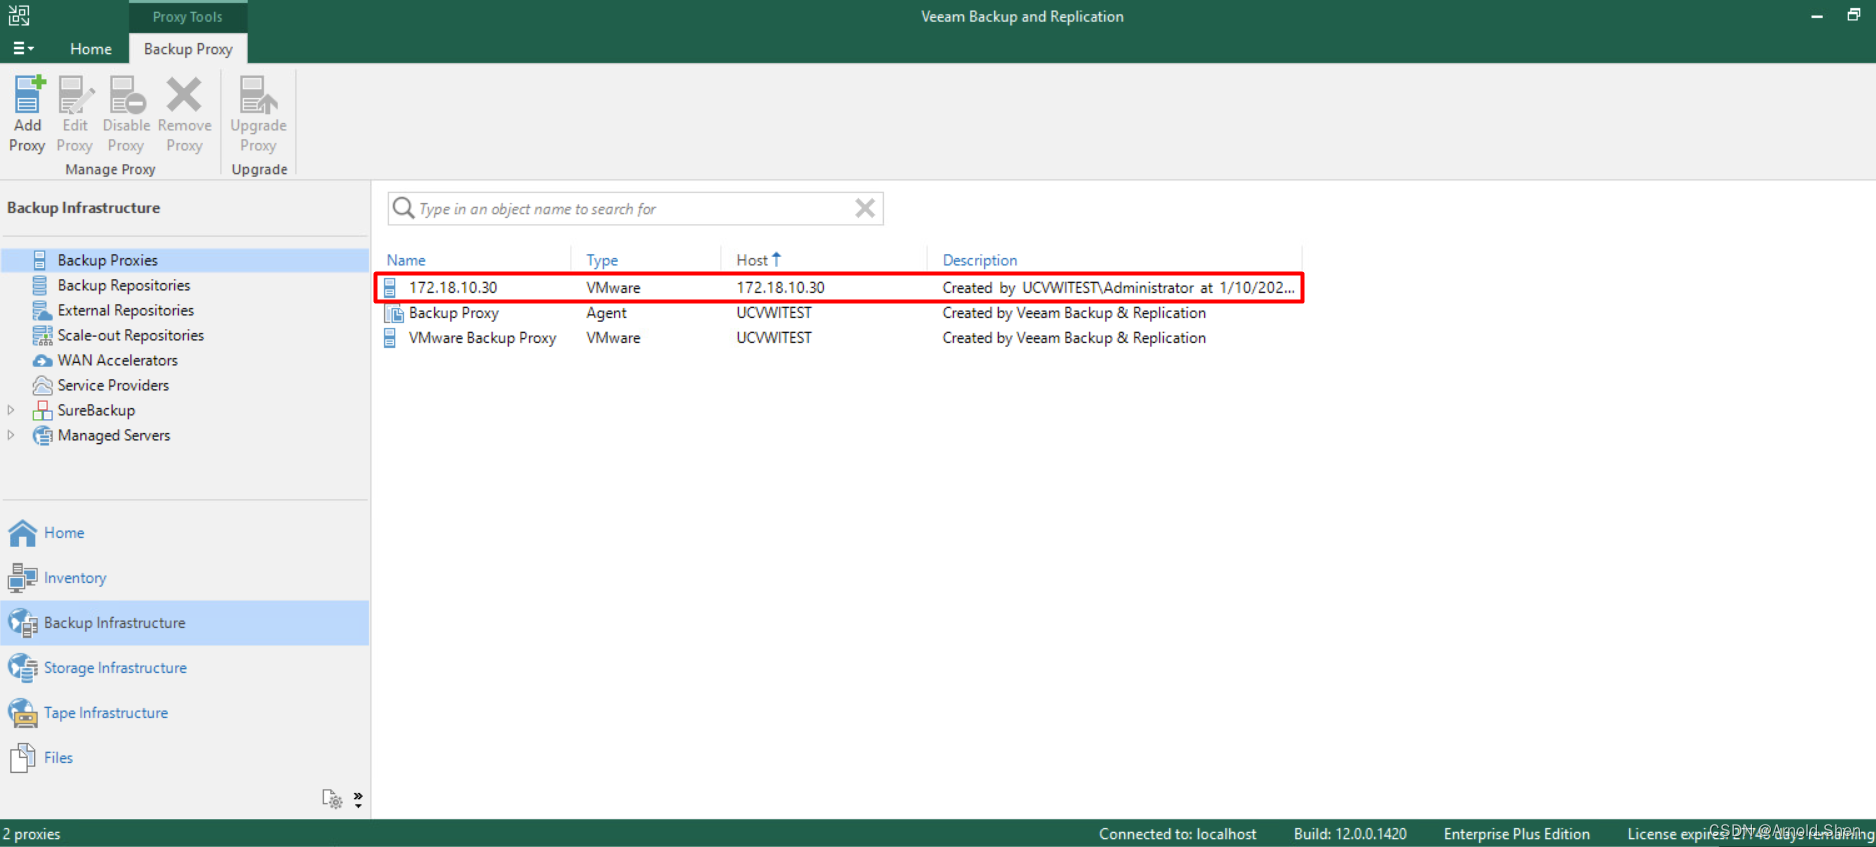Click the Scale-out Repositories tree icon

click(42, 335)
